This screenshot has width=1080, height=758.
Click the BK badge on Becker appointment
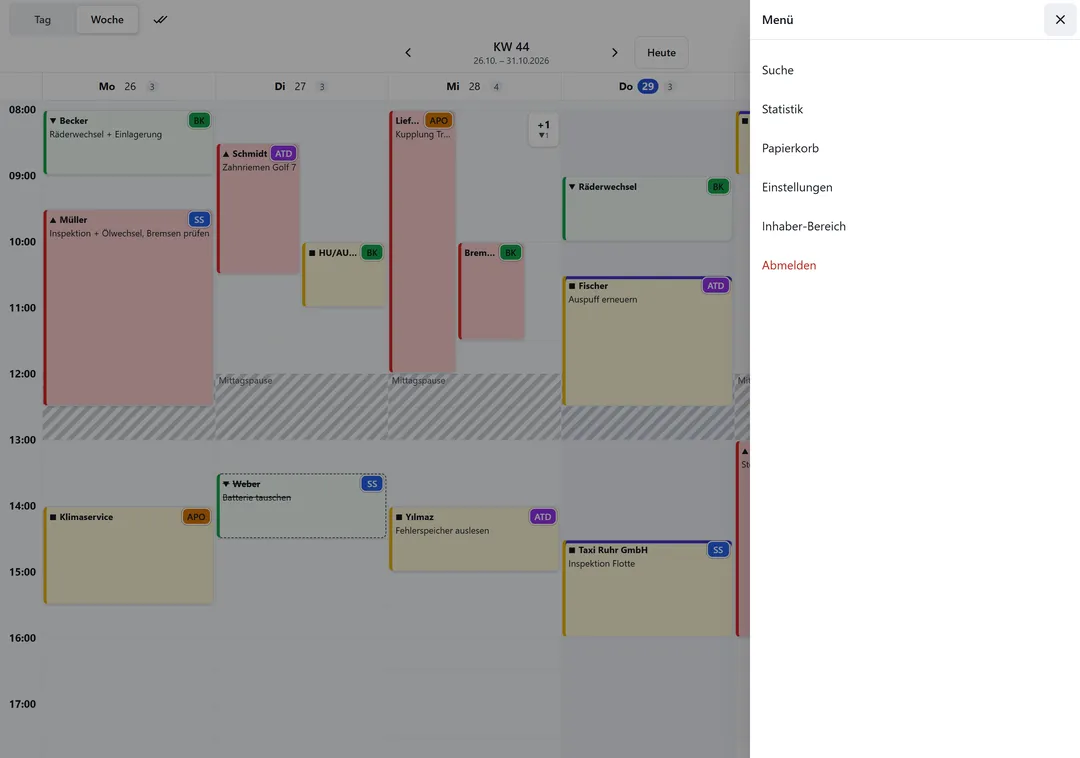[x=199, y=120]
